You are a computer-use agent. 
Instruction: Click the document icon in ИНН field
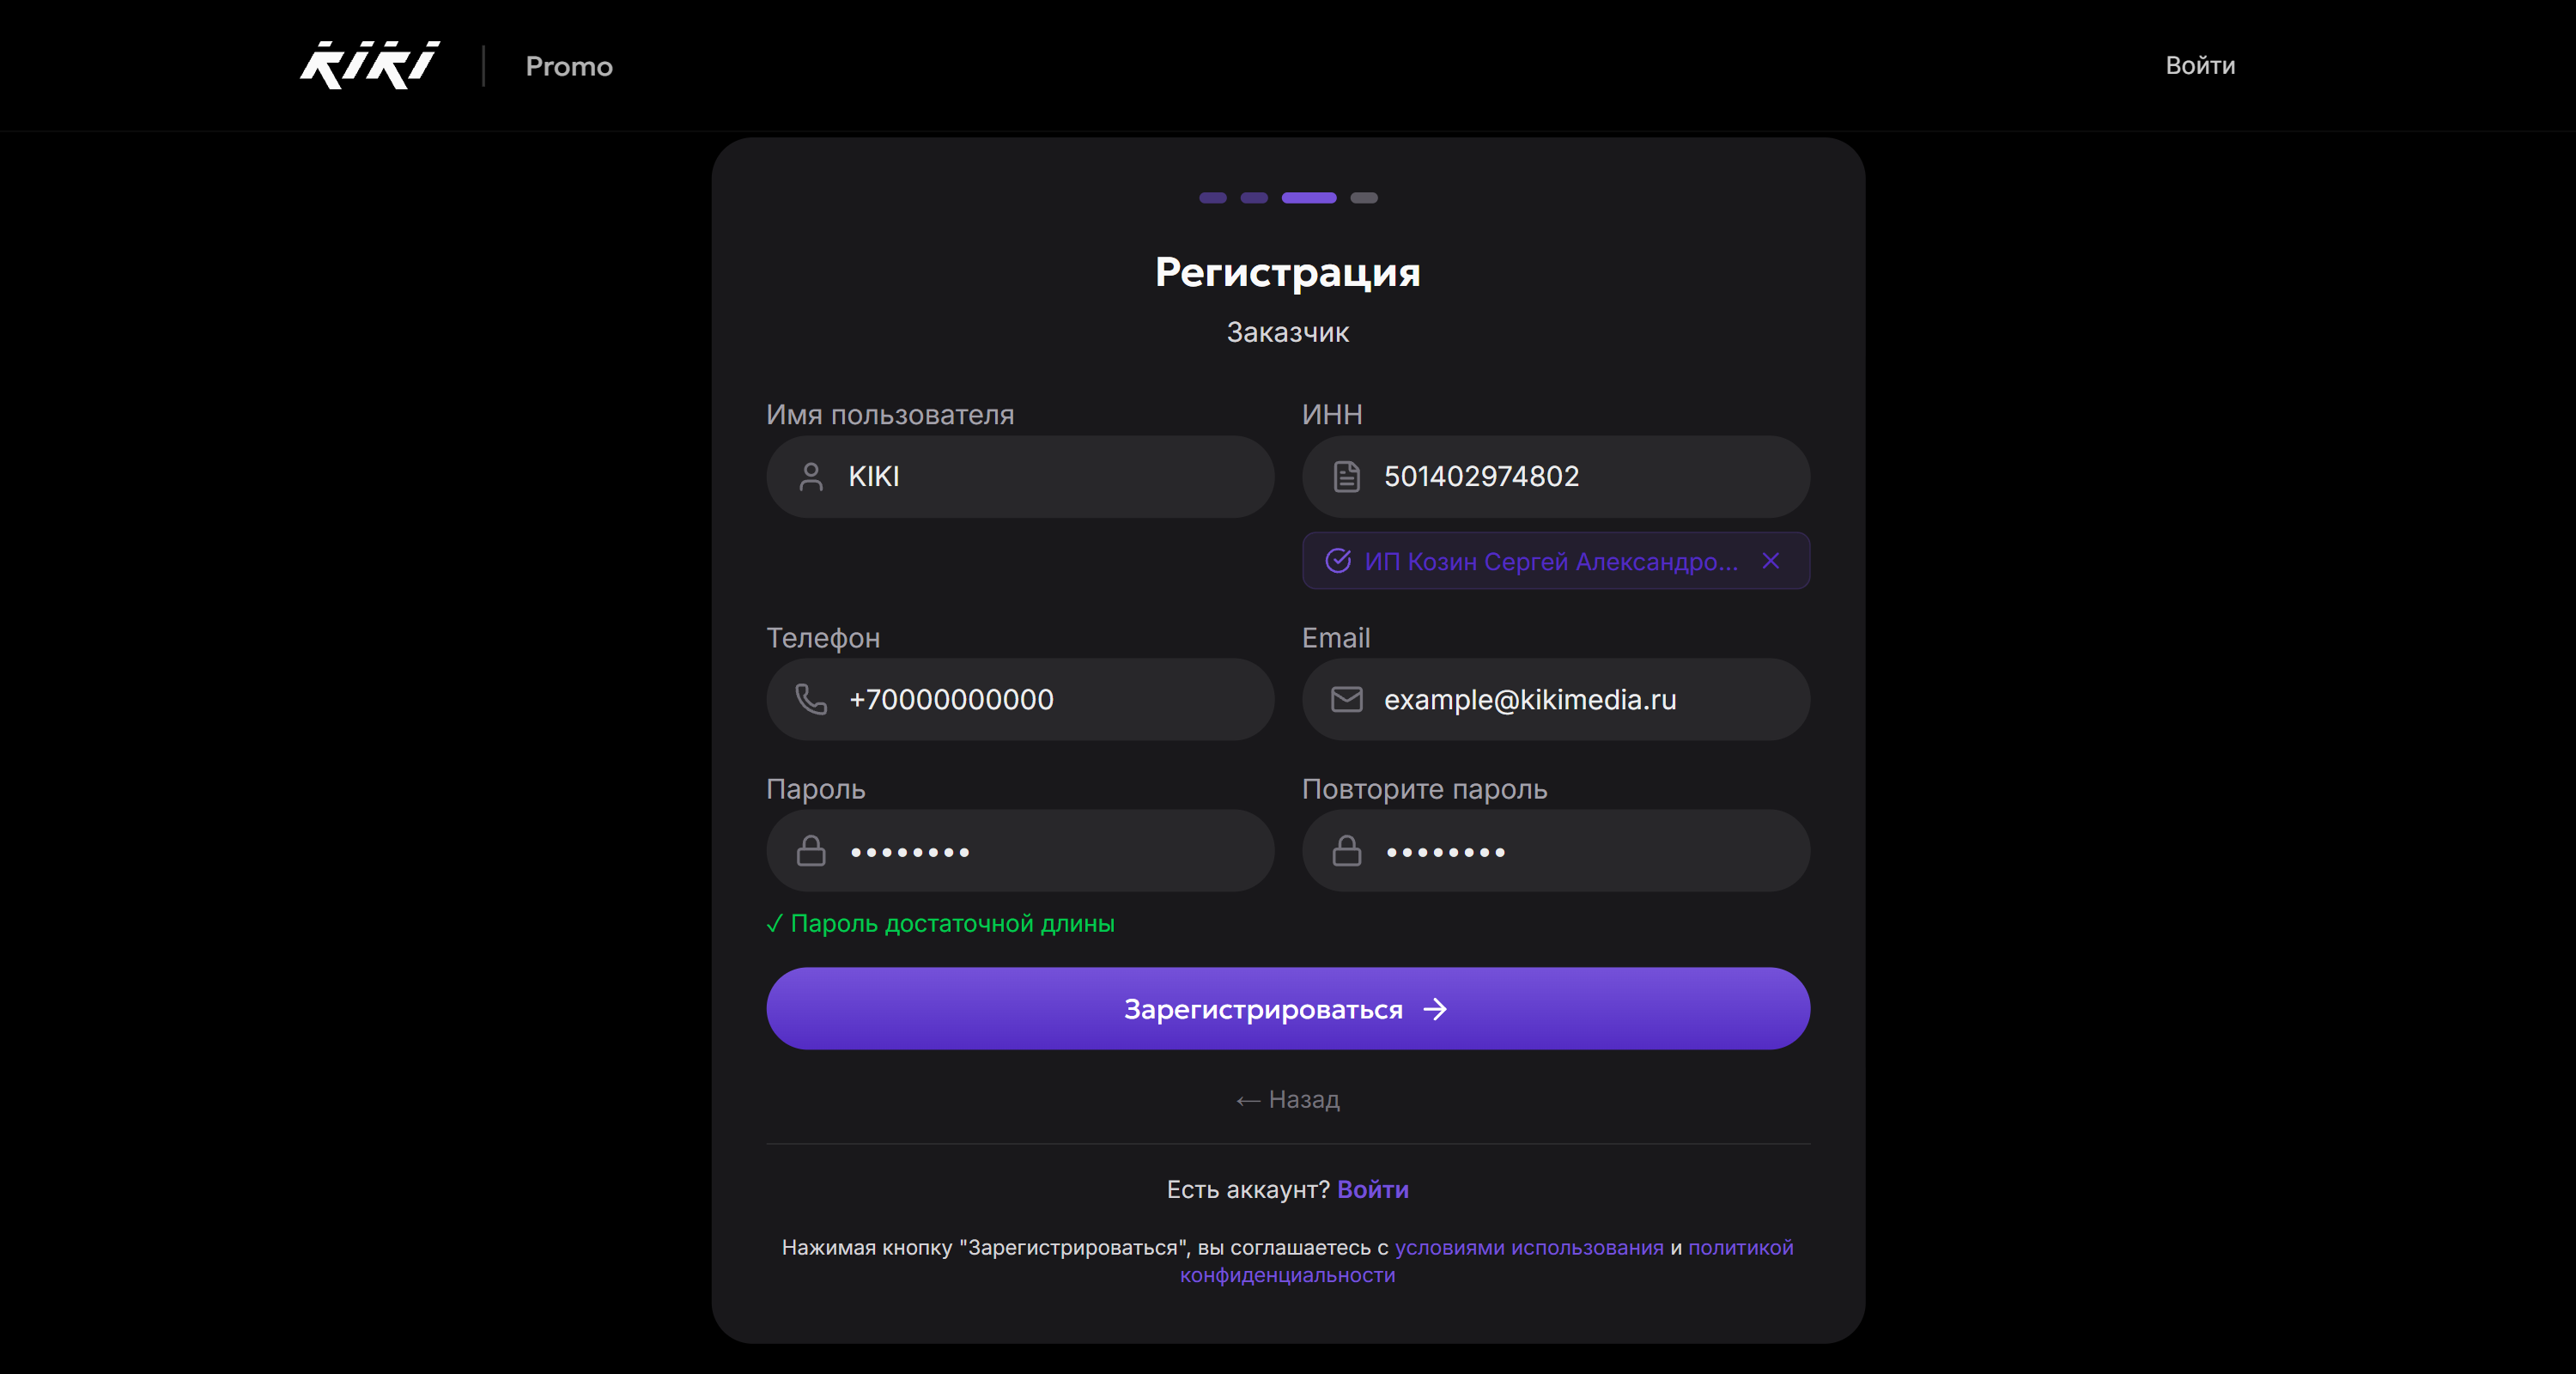(1346, 477)
